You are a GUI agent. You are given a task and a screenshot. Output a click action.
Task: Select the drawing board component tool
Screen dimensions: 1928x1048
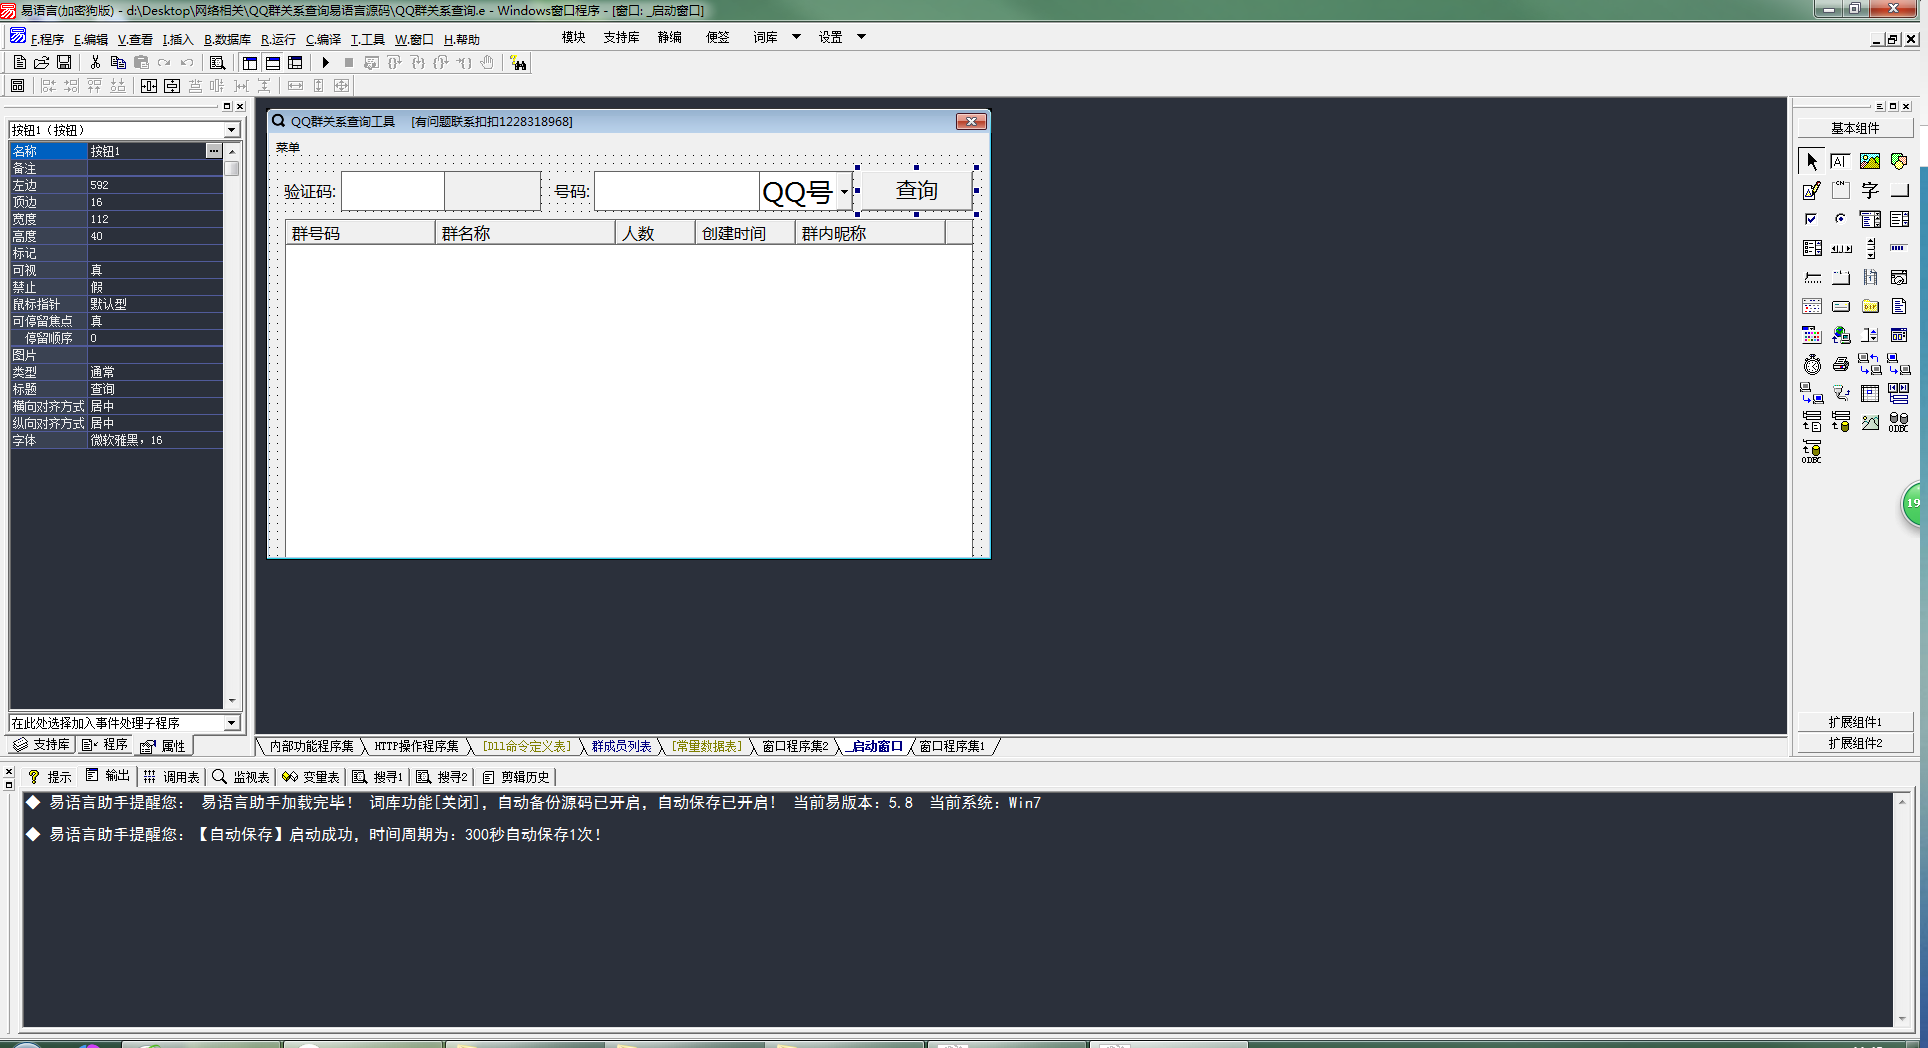click(1812, 190)
